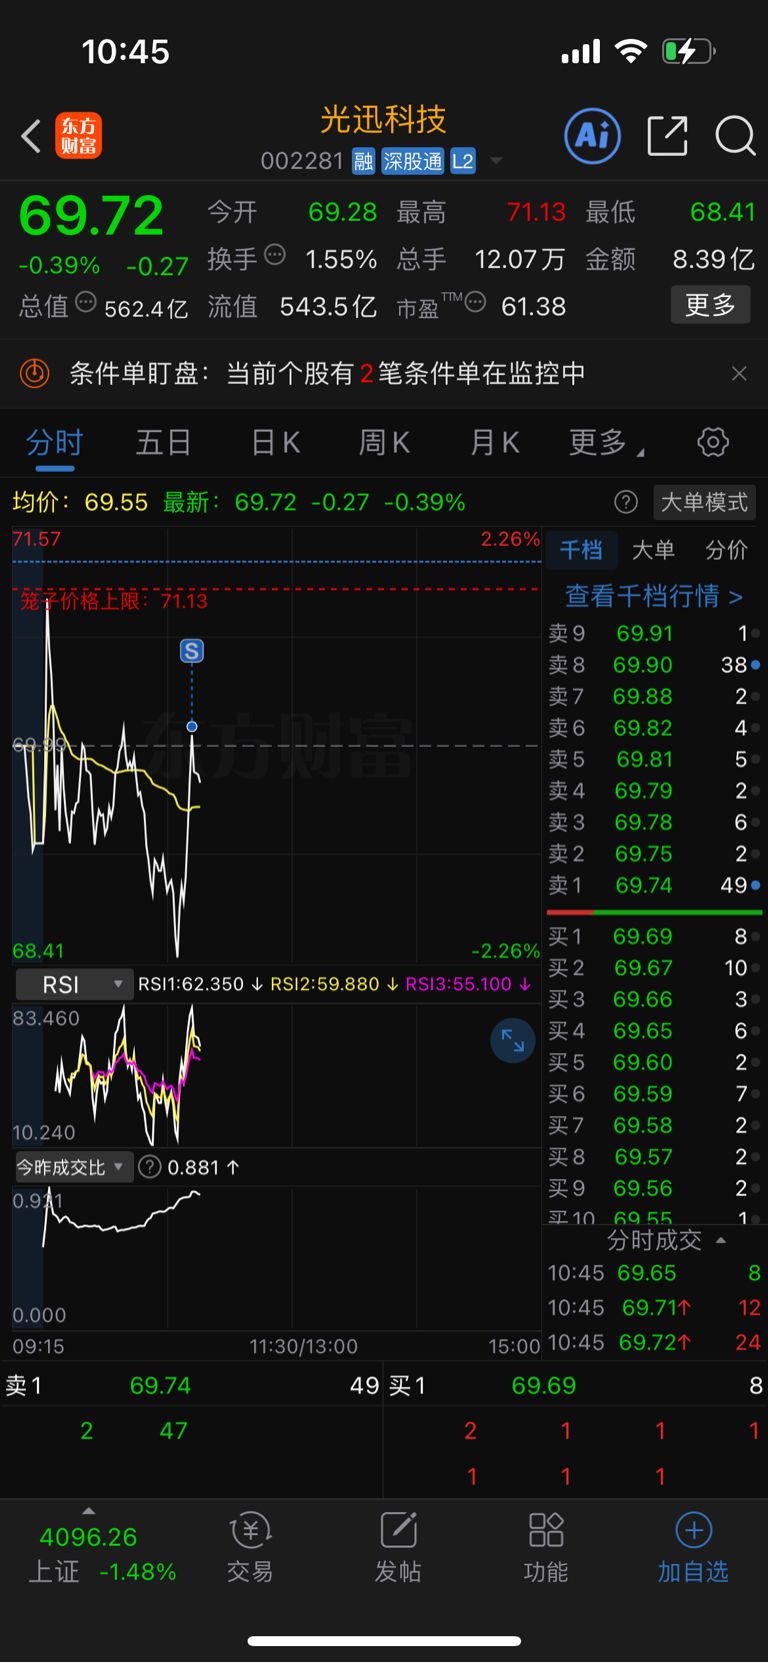Toggle 大单模式 mode

704,502
